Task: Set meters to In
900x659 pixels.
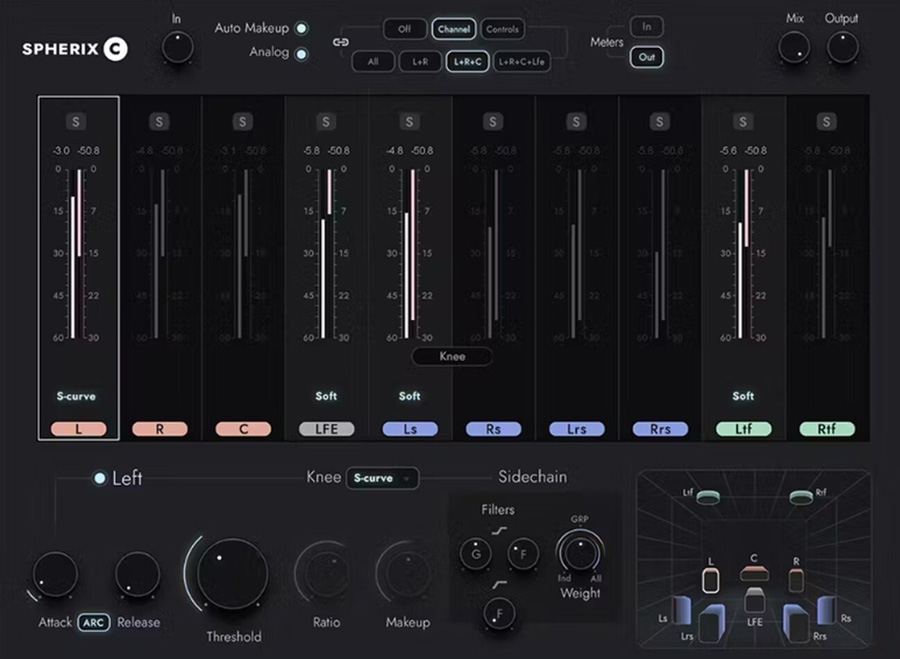Action: click(647, 27)
